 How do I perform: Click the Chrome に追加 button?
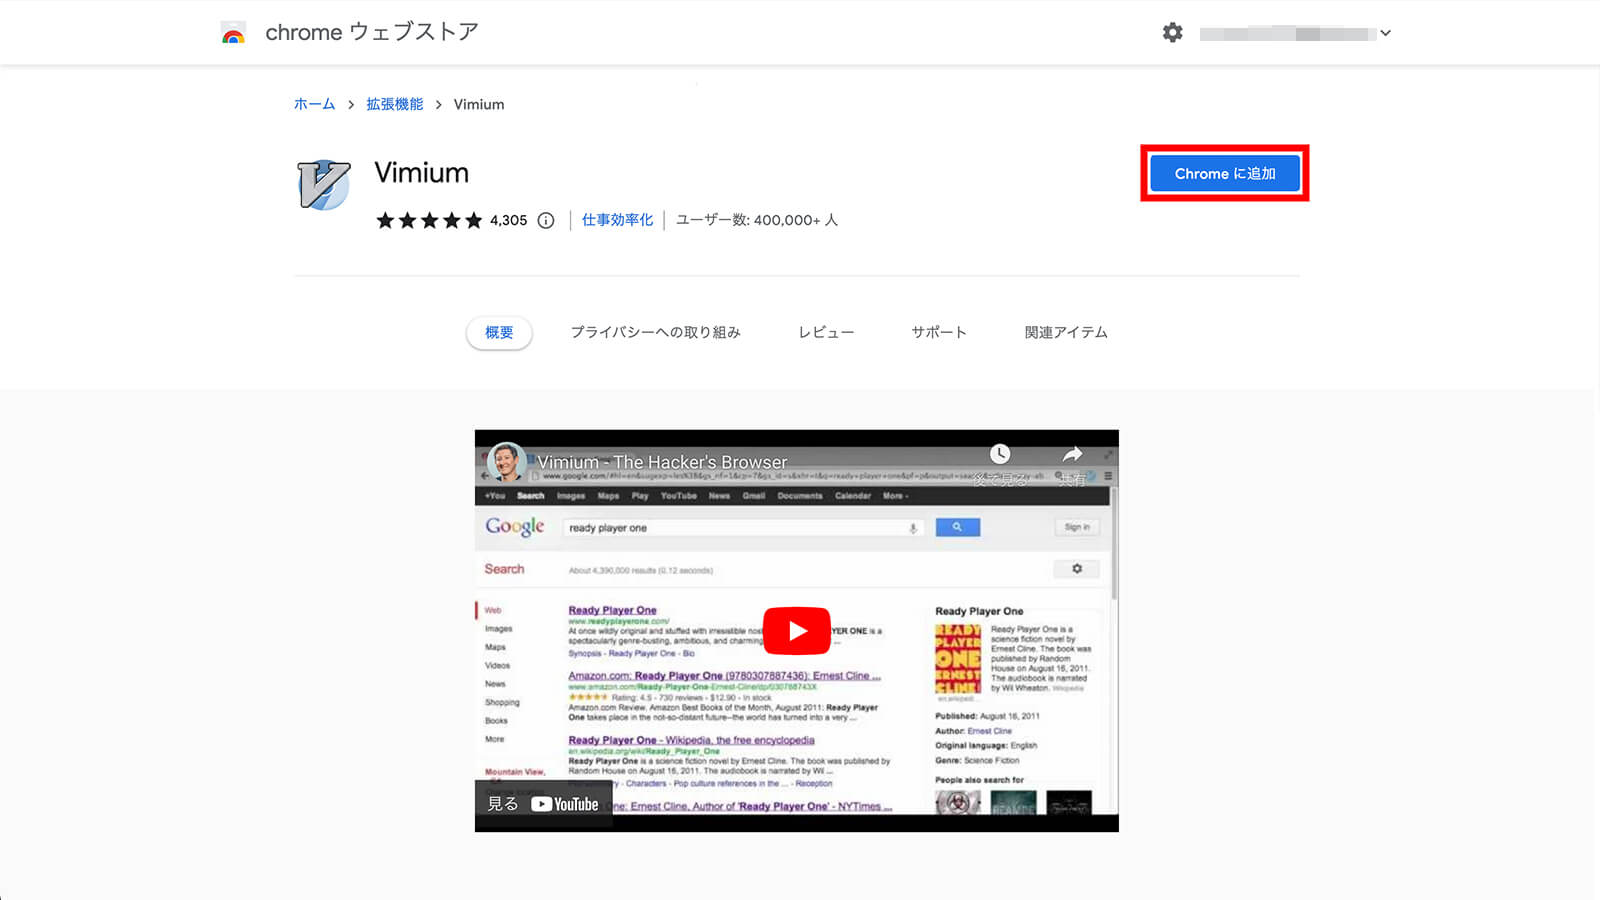click(1225, 173)
